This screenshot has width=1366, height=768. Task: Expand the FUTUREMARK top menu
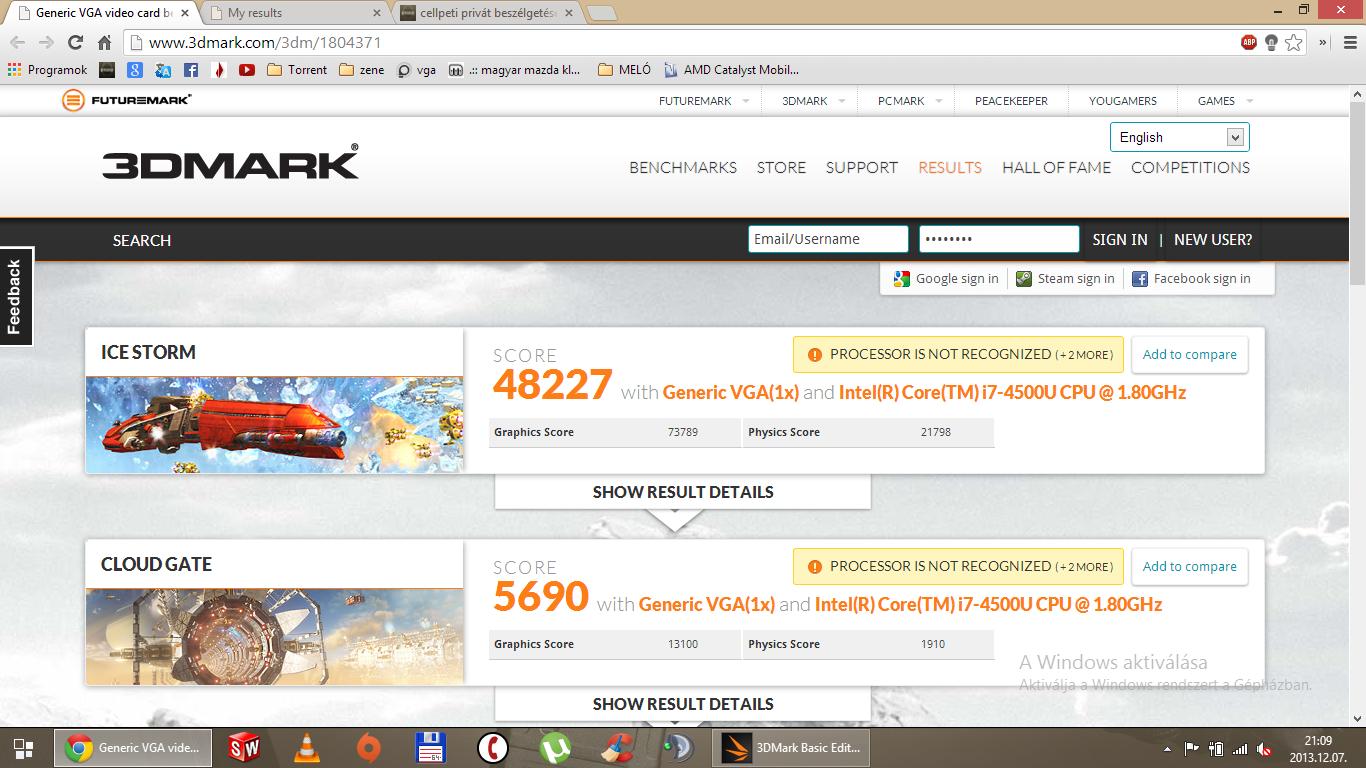[704, 101]
